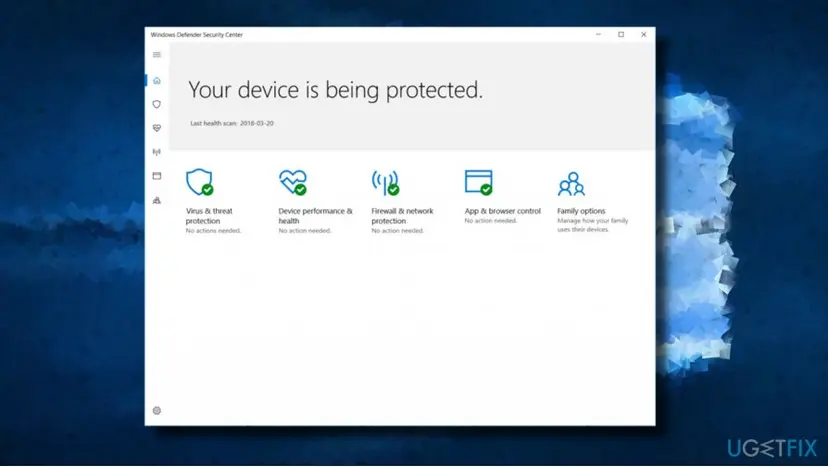828x467 pixels.
Task: Click Firewall & network protection antenna tile icon
Action: coord(385,182)
